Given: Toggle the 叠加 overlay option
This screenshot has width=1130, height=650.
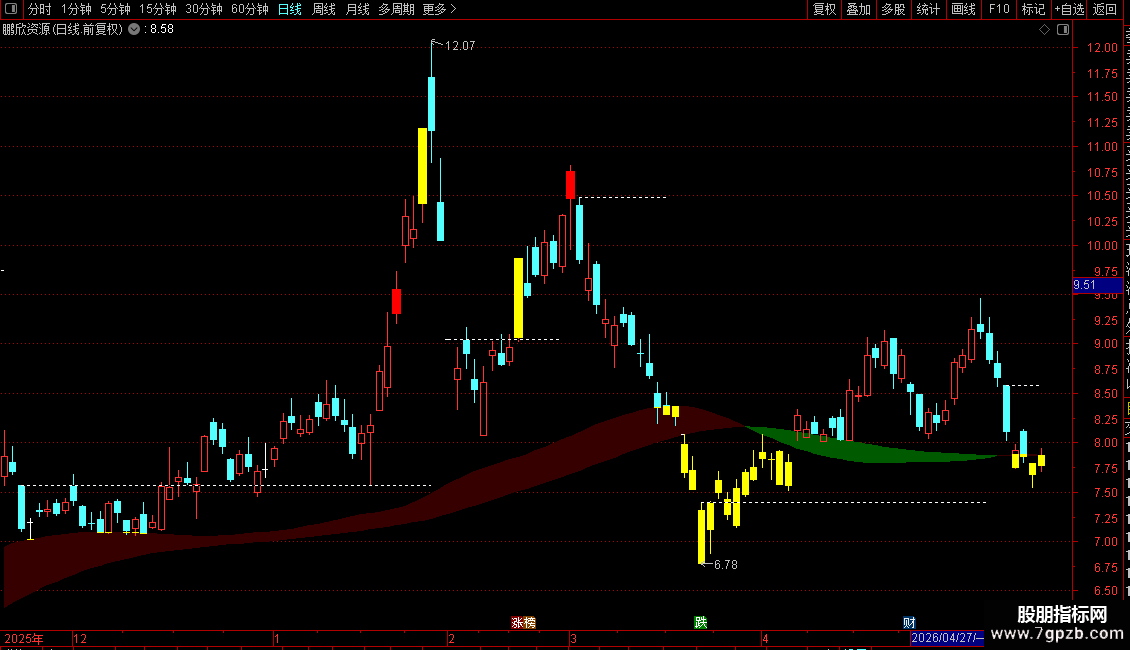Looking at the screenshot, I should [858, 9].
